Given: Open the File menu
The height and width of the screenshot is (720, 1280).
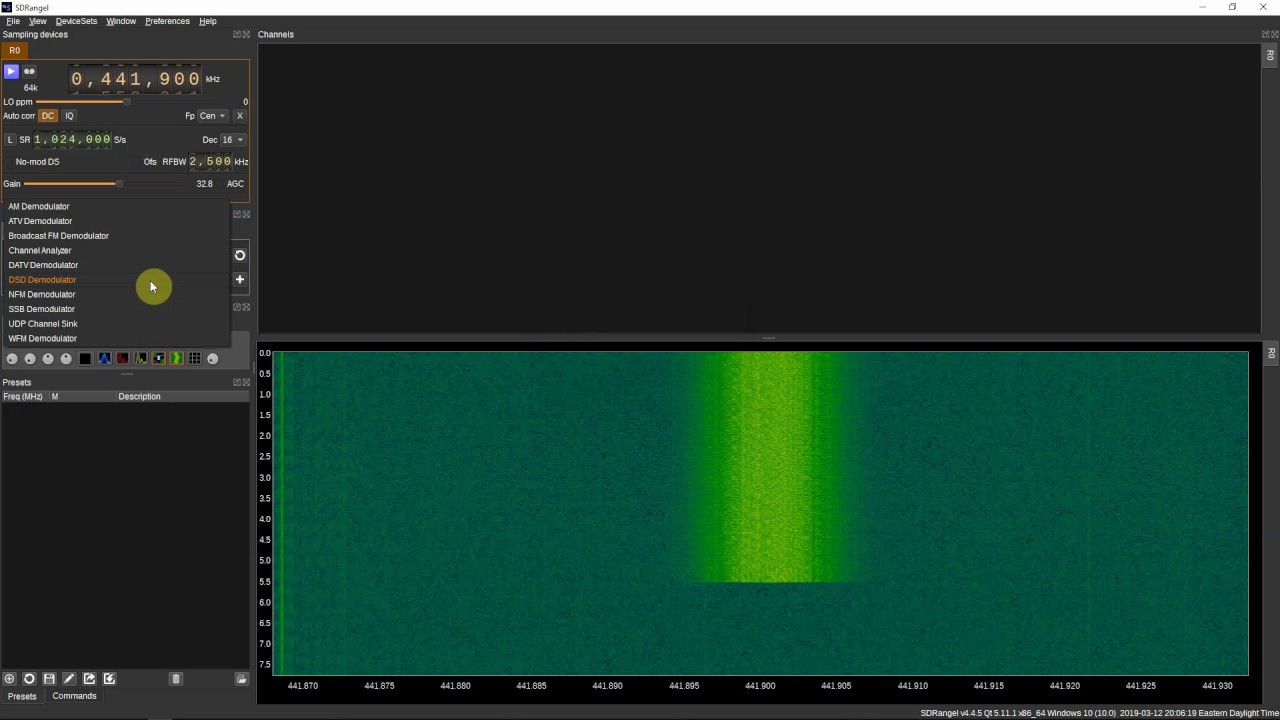Looking at the screenshot, I should coord(13,21).
